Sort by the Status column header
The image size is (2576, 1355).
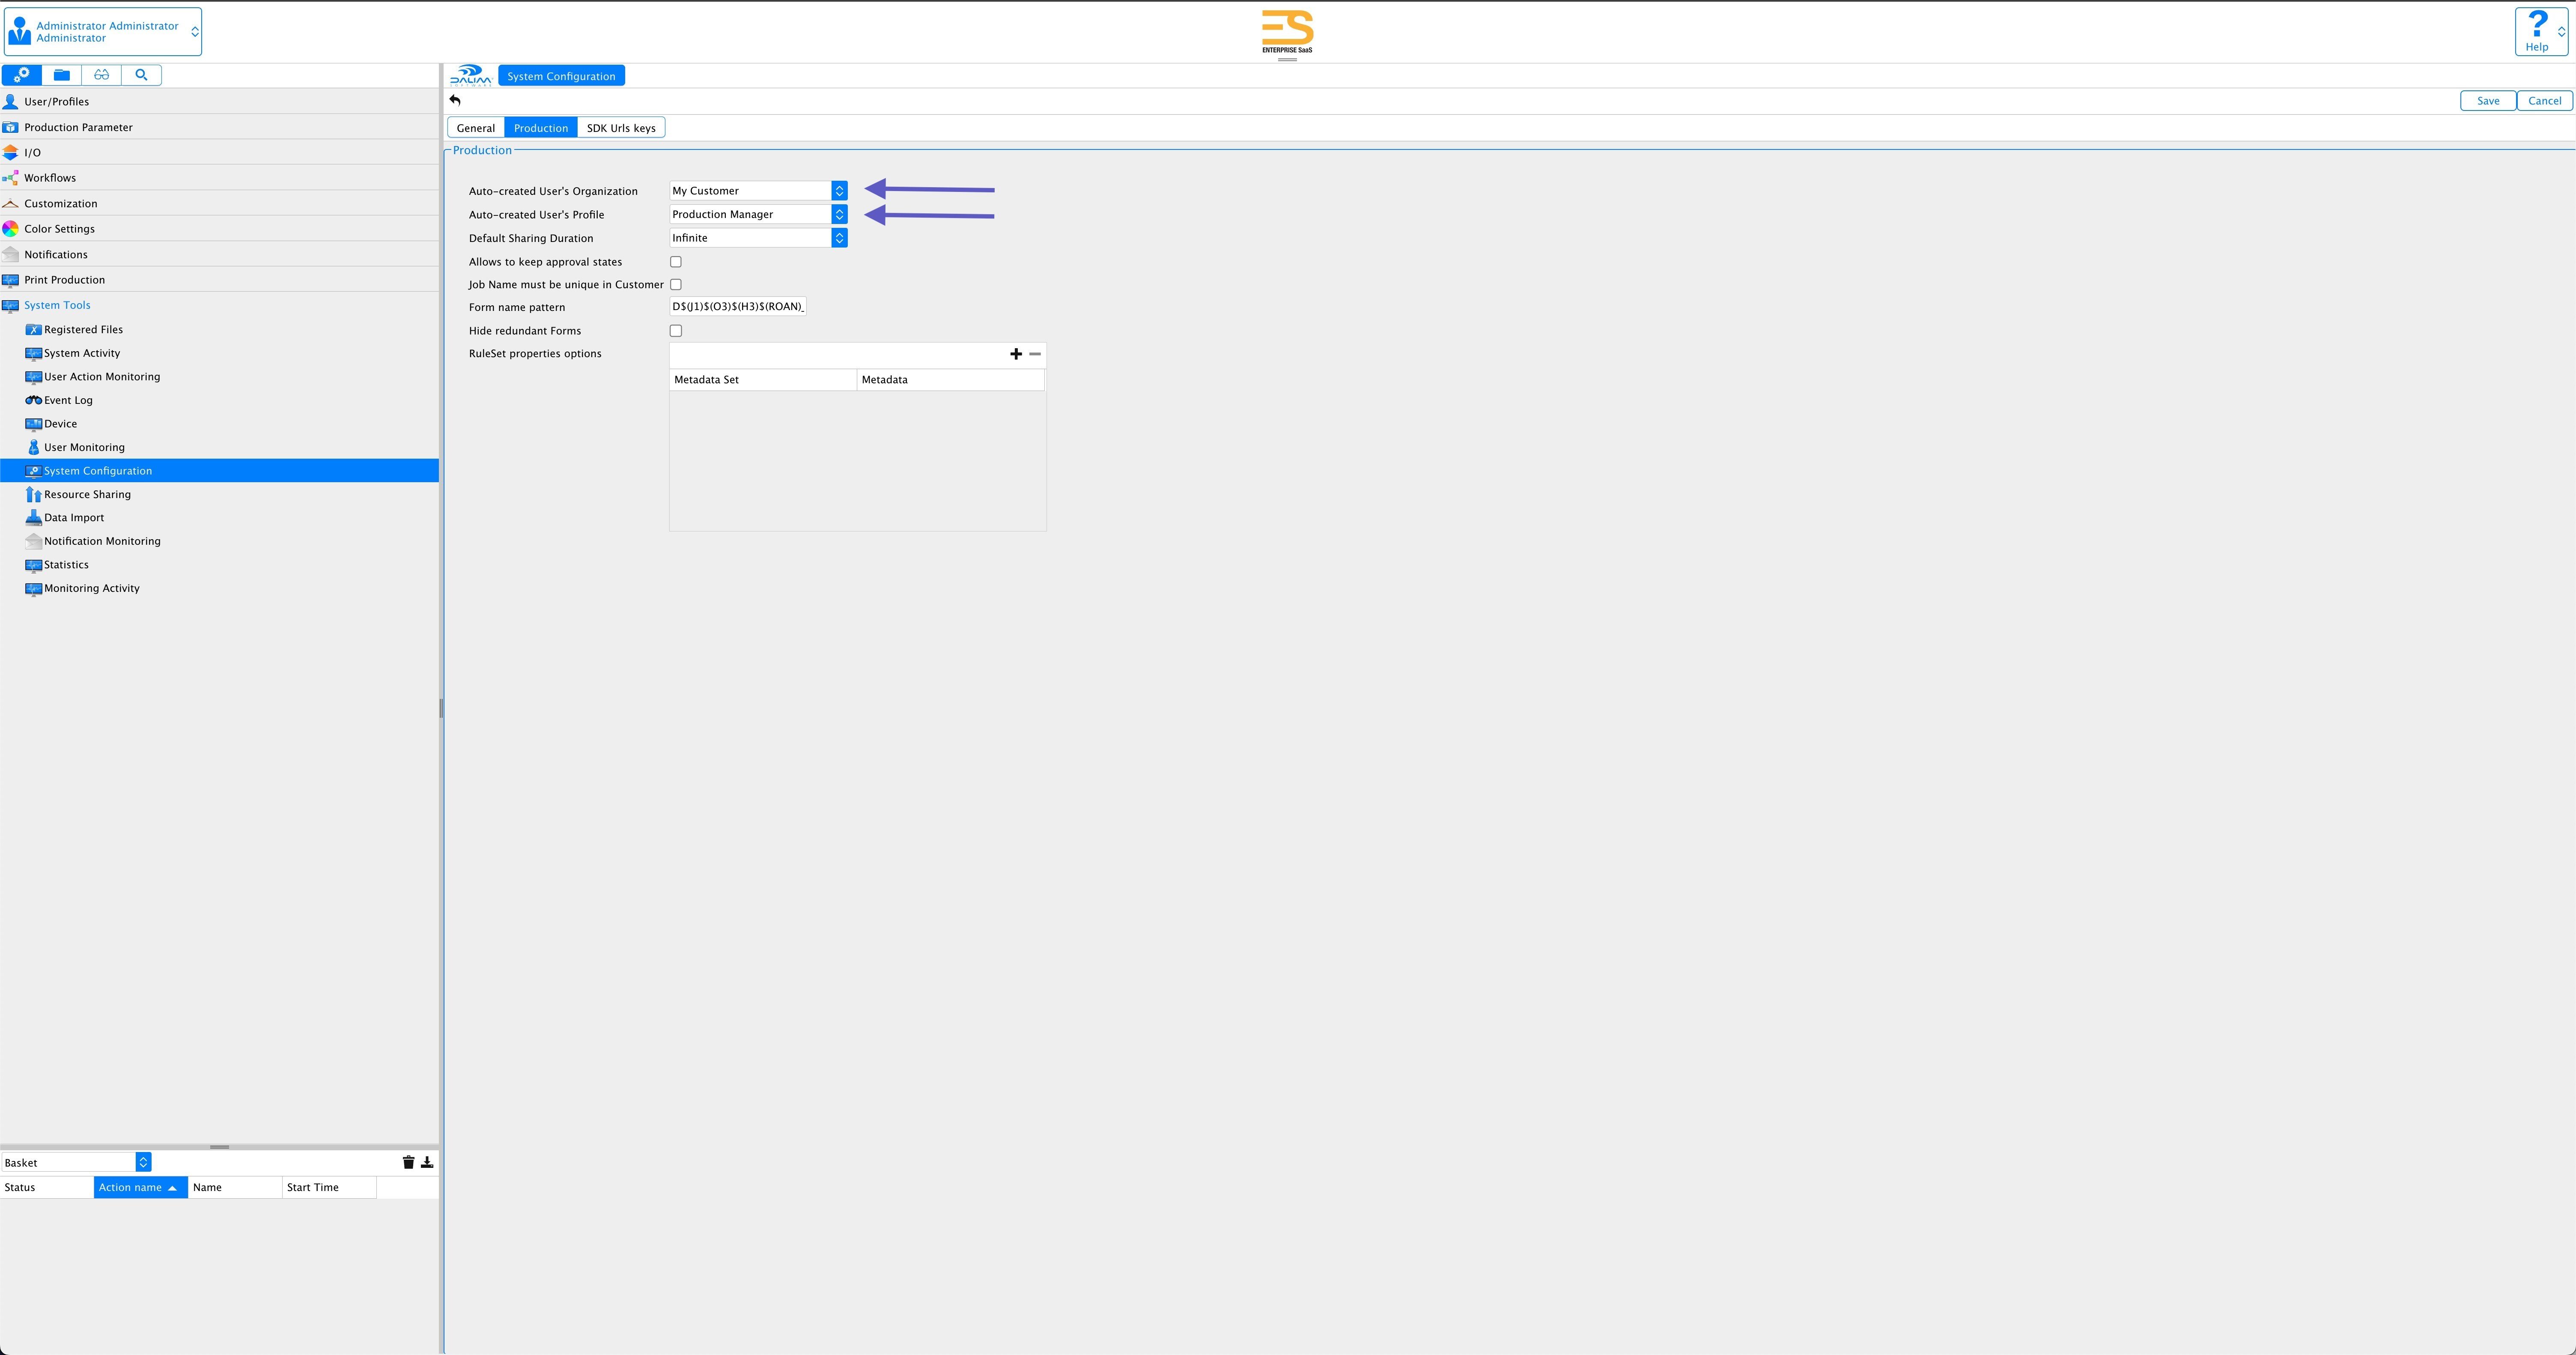tap(47, 1188)
